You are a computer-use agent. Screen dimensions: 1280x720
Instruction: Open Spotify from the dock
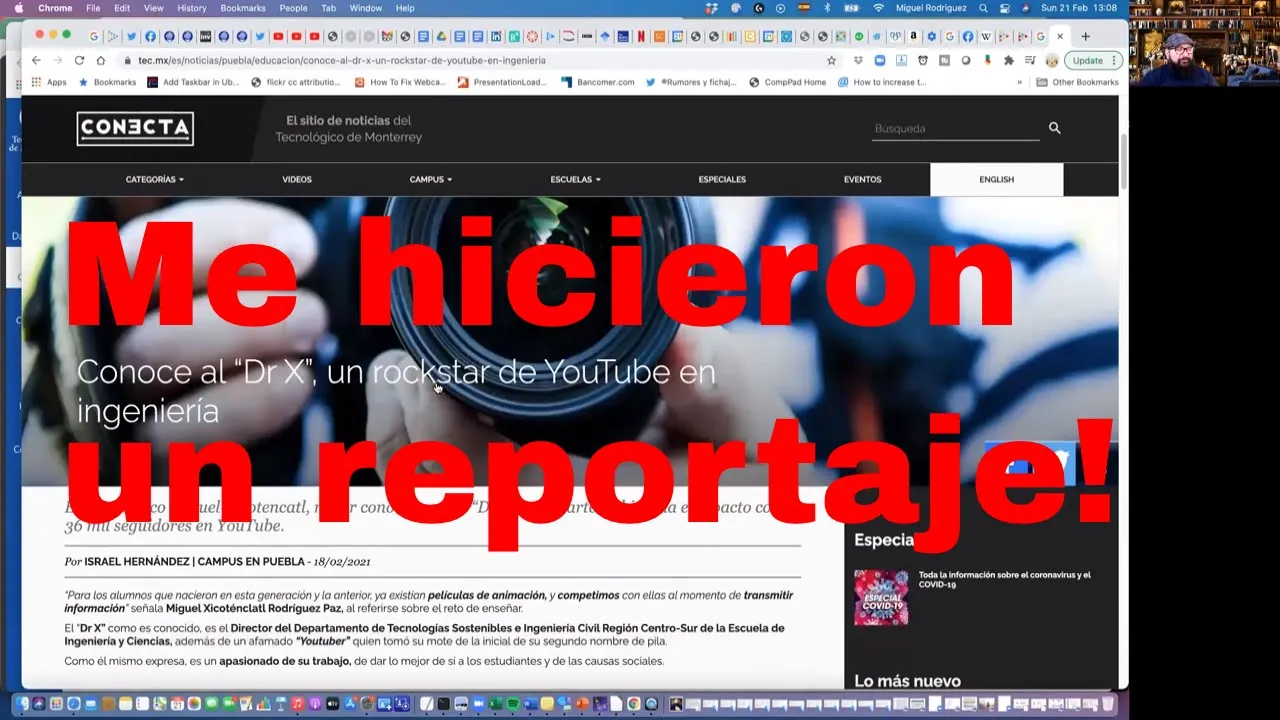(514, 704)
